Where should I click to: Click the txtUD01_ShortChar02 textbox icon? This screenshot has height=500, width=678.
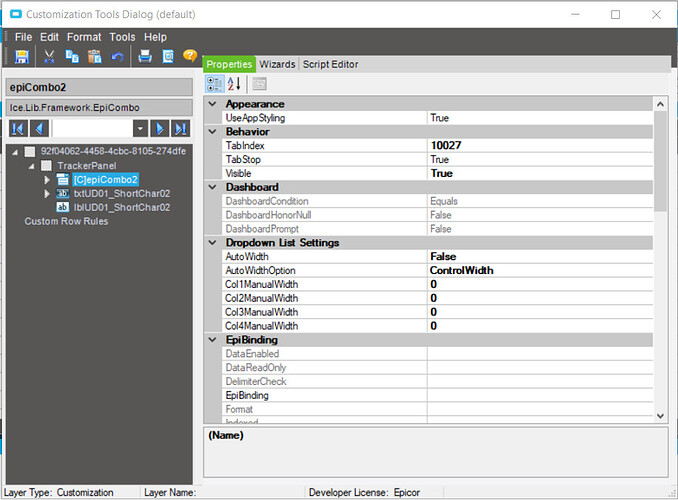tap(63, 193)
